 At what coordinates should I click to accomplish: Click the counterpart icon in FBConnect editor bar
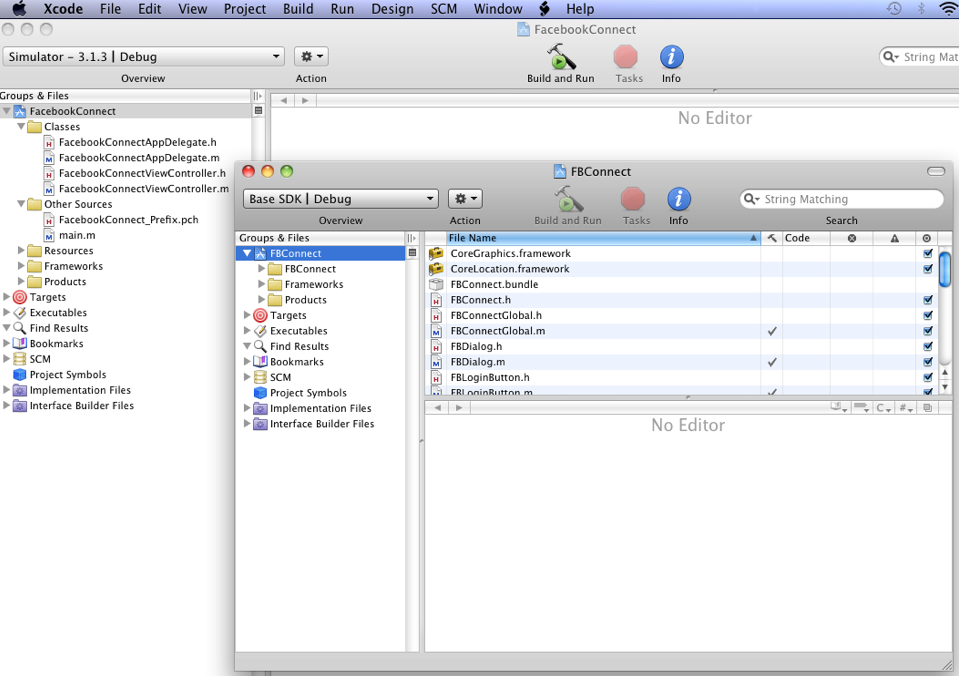pos(928,407)
